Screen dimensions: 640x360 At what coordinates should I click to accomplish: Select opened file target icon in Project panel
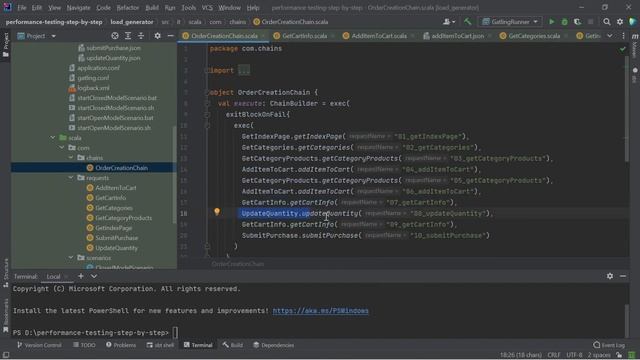point(115,36)
